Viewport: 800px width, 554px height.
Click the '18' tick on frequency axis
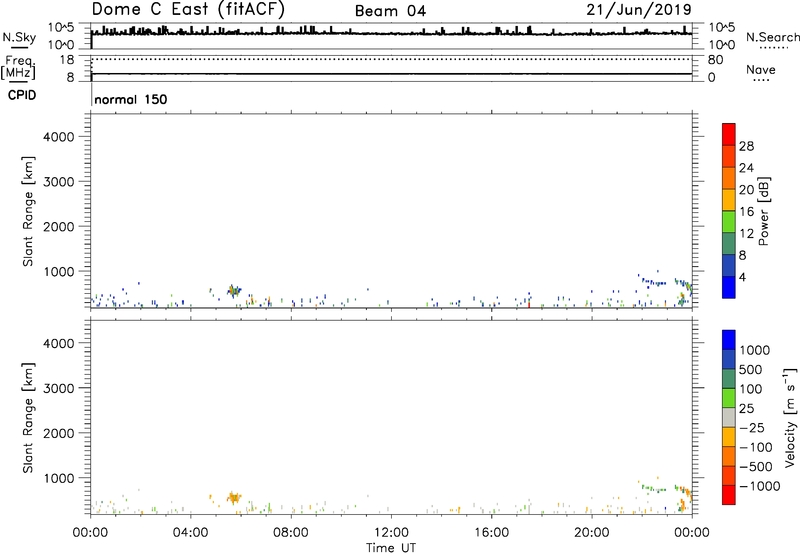point(67,60)
